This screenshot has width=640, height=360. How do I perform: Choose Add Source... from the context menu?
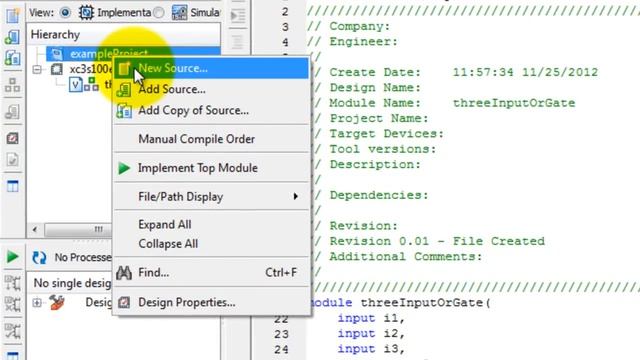[211, 89]
